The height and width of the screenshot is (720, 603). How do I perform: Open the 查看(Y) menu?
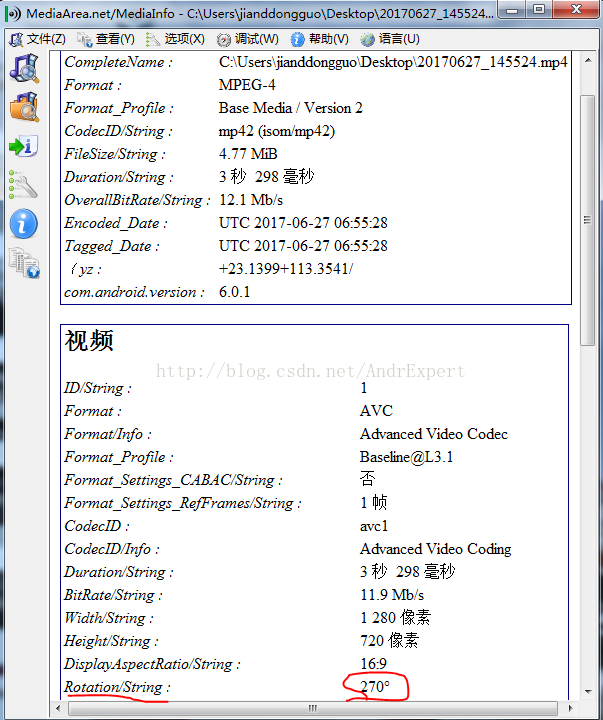[x=106, y=39]
